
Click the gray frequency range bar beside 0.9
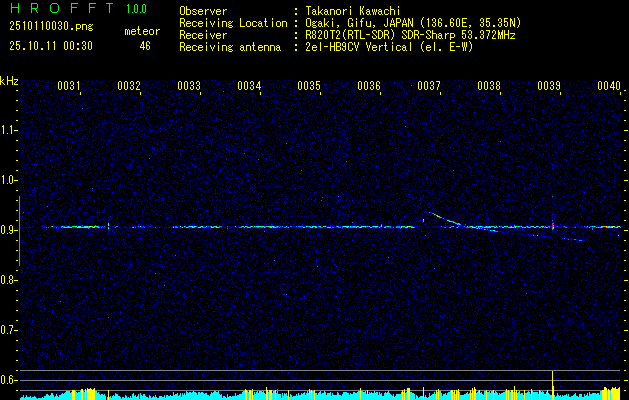19,231
